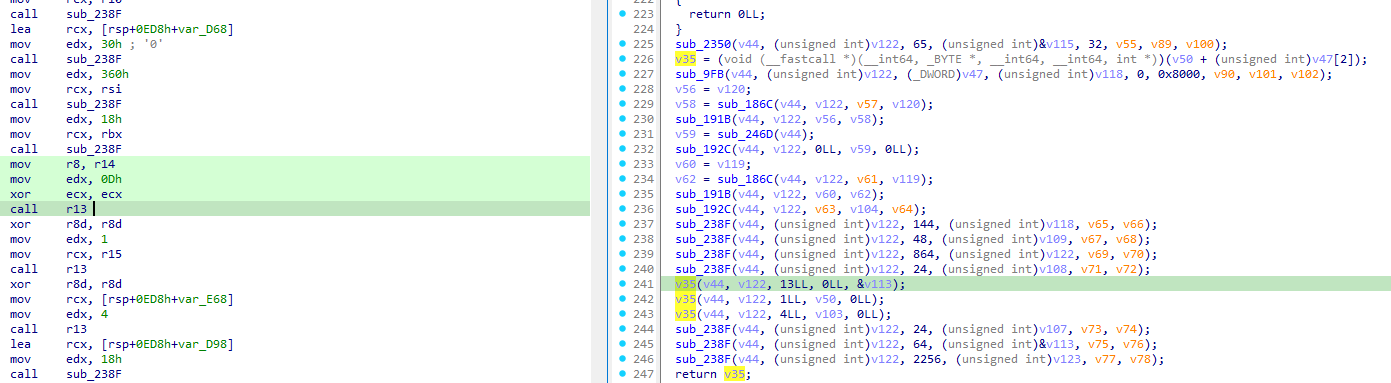Click 'mov rcx, [rsp+0ED8h+var_E68]' instruction
The height and width of the screenshot is (383, 1391).
(123, 299)
